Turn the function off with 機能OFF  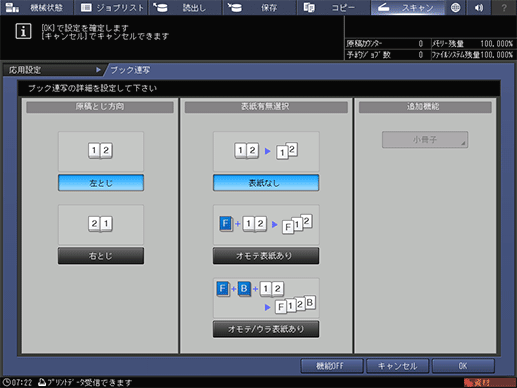332,366
